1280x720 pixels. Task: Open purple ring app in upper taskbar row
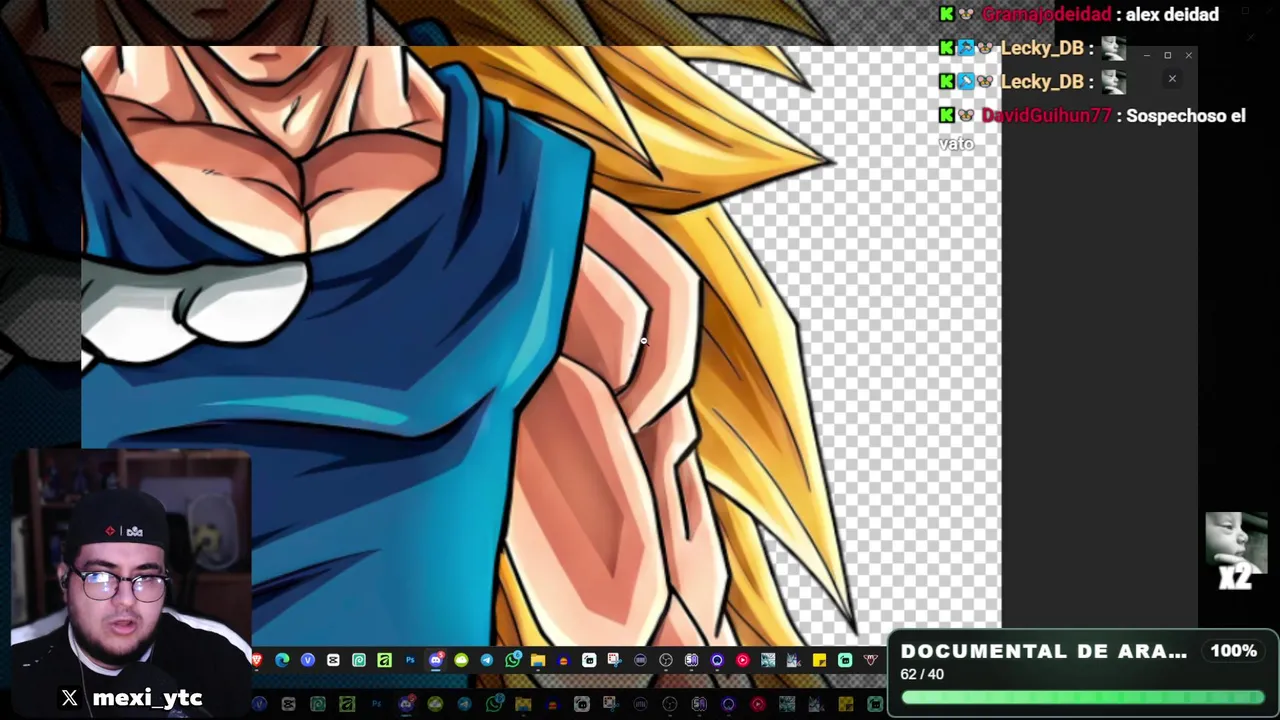tap(717, 660)
